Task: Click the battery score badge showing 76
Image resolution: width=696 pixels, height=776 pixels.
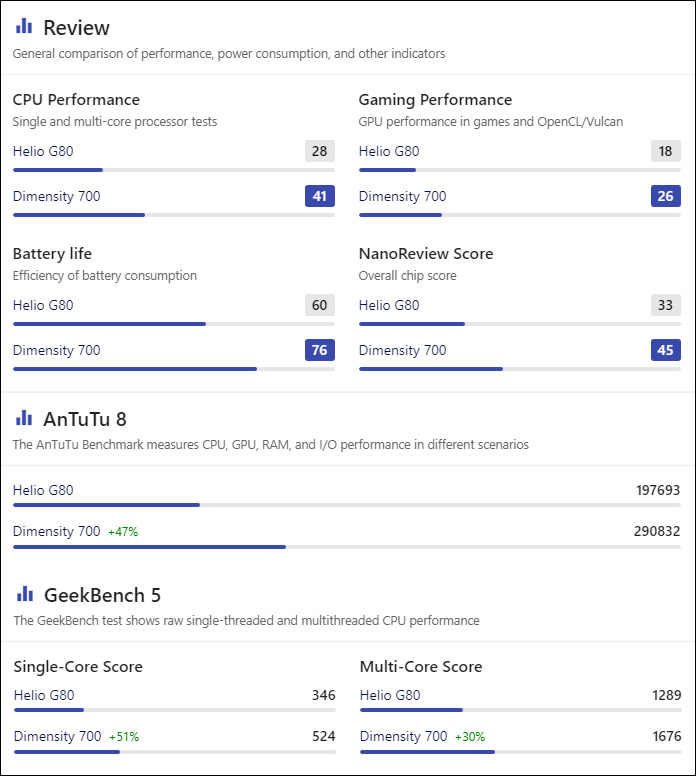Action: 320,350
